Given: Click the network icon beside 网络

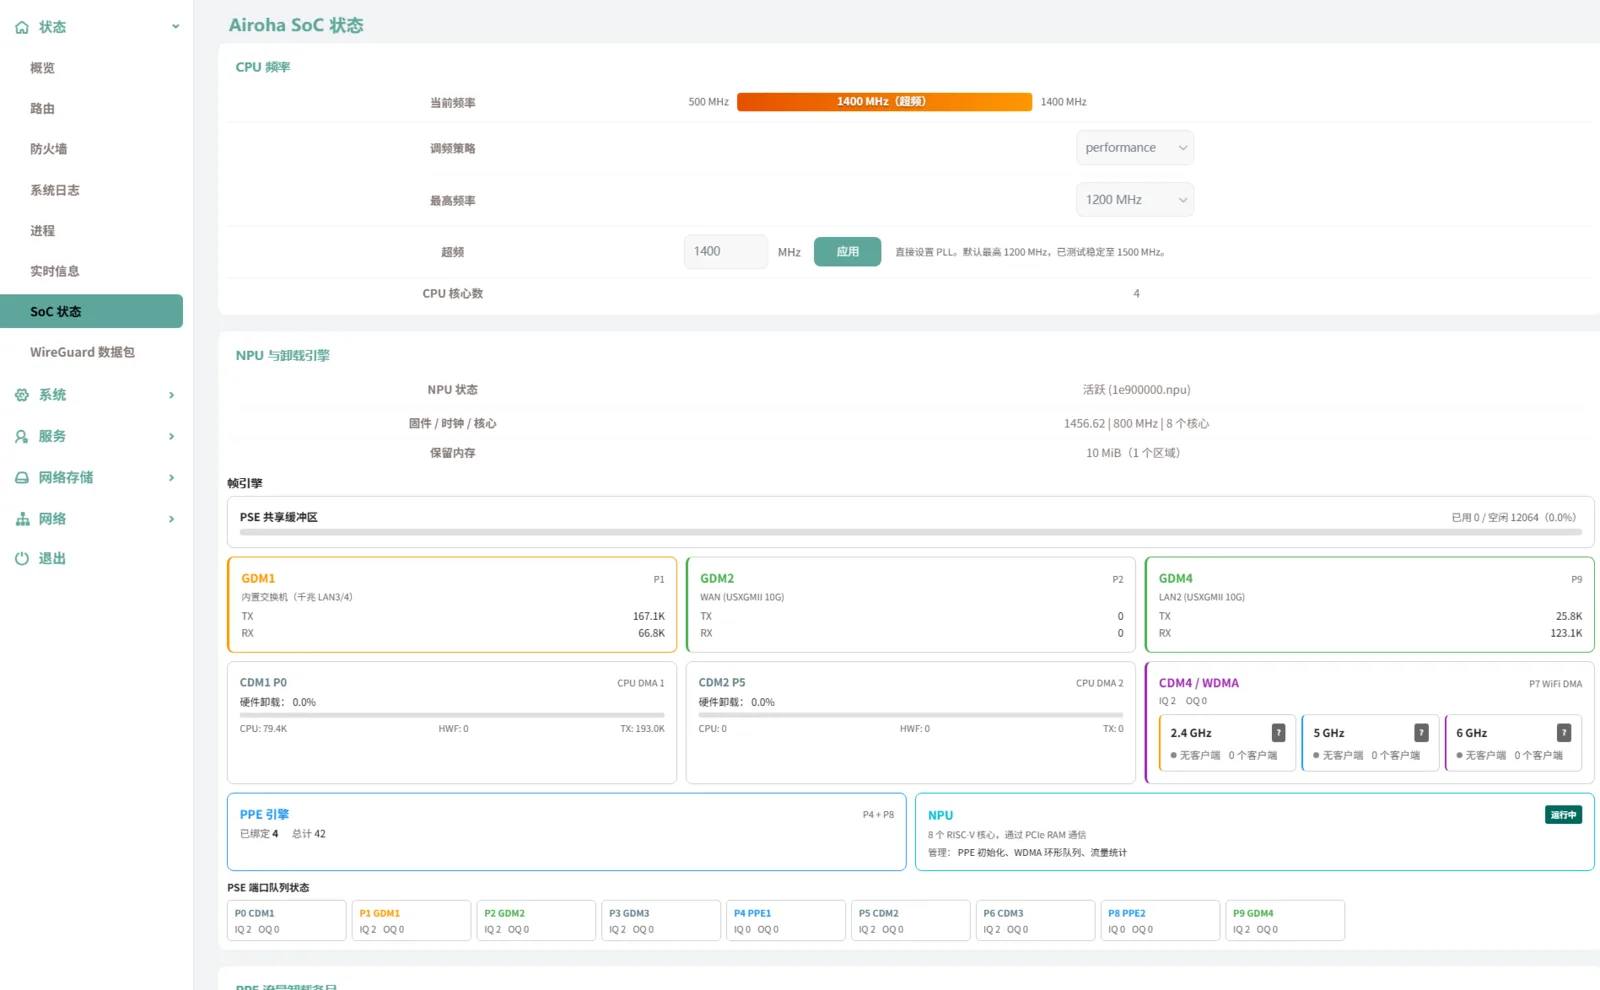Looking at the screenshot, I should click(x=22, y=519).
